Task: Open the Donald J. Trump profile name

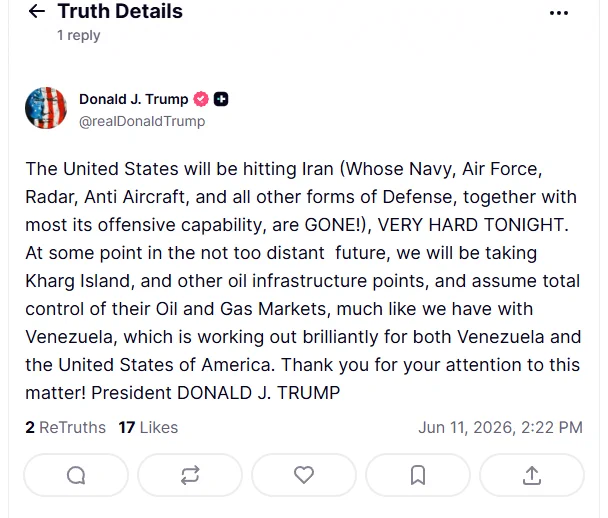Action: (x=134, y=99)
